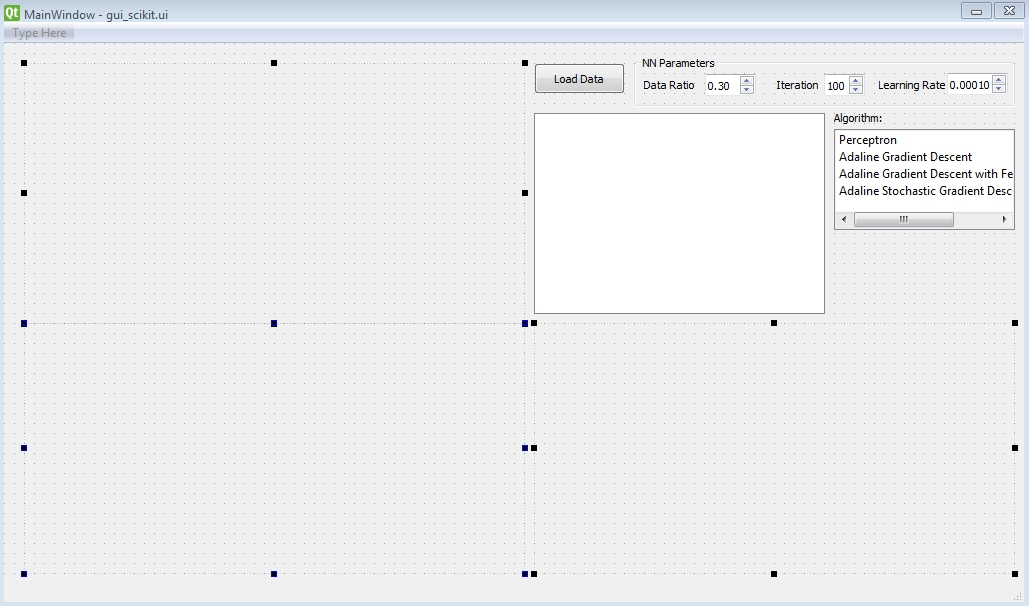Increase Data Ratio with its up arrow
Screen dimensions: 1029x606
coord(745,80)
